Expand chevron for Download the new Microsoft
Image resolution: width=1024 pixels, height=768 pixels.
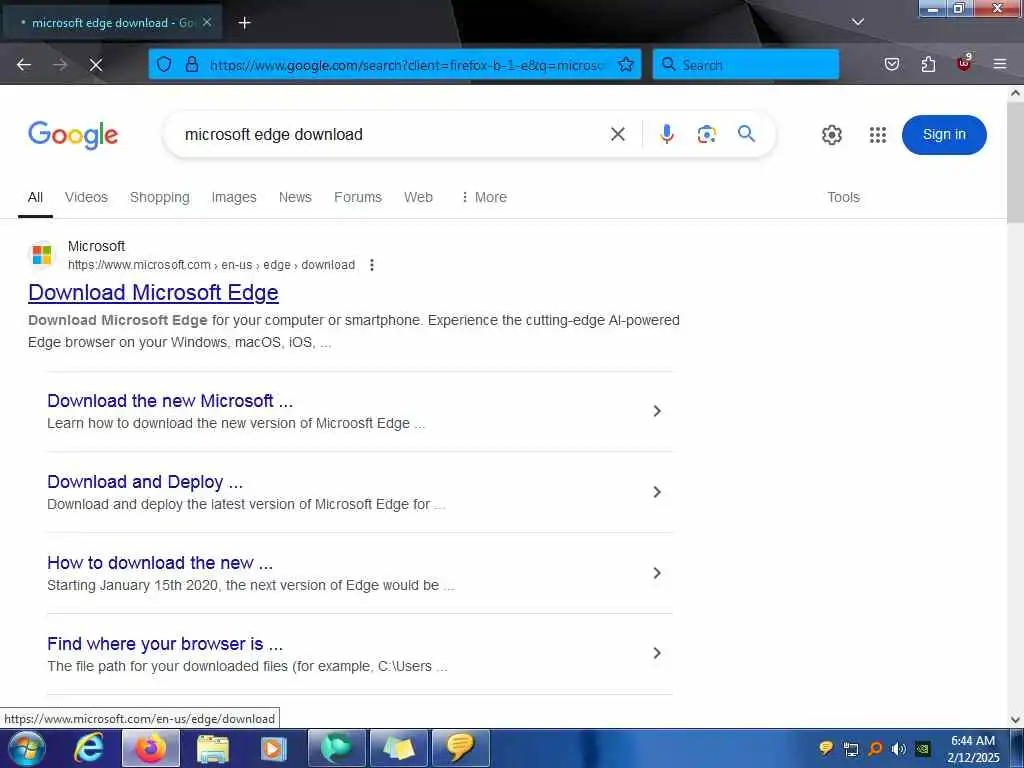pos(657,411)
